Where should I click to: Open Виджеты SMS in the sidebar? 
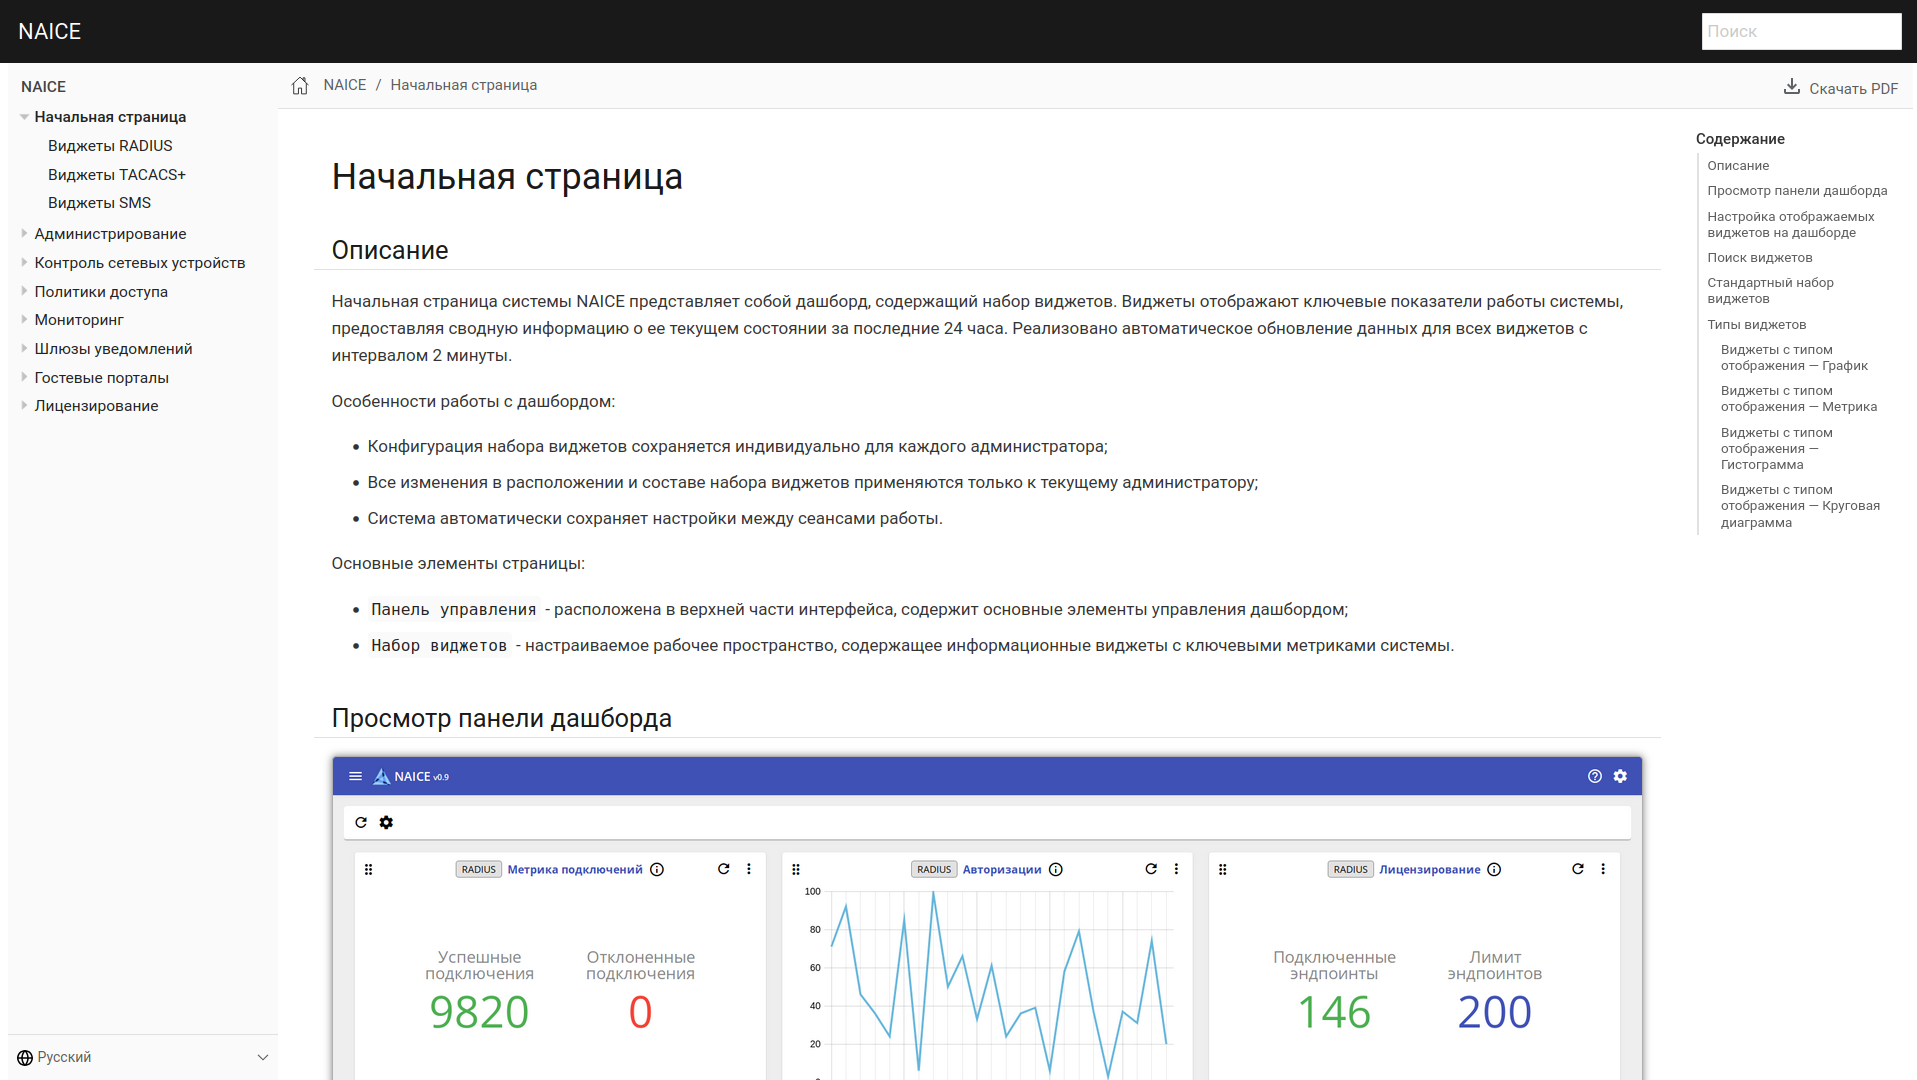(x=99, y=203)
